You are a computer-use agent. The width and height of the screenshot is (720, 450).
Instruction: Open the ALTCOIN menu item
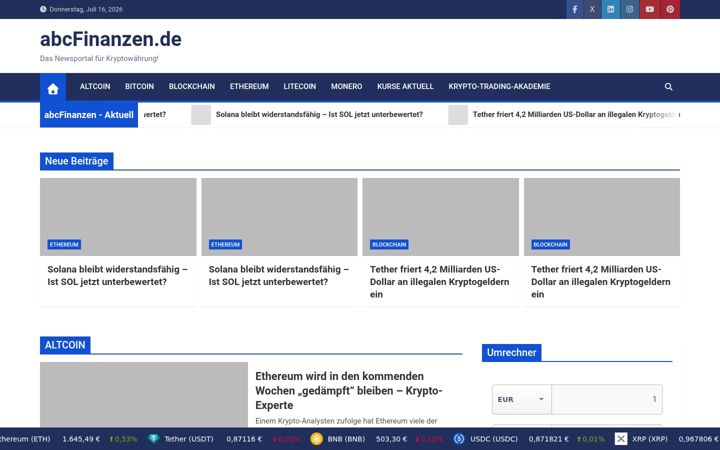pos(95,86)
